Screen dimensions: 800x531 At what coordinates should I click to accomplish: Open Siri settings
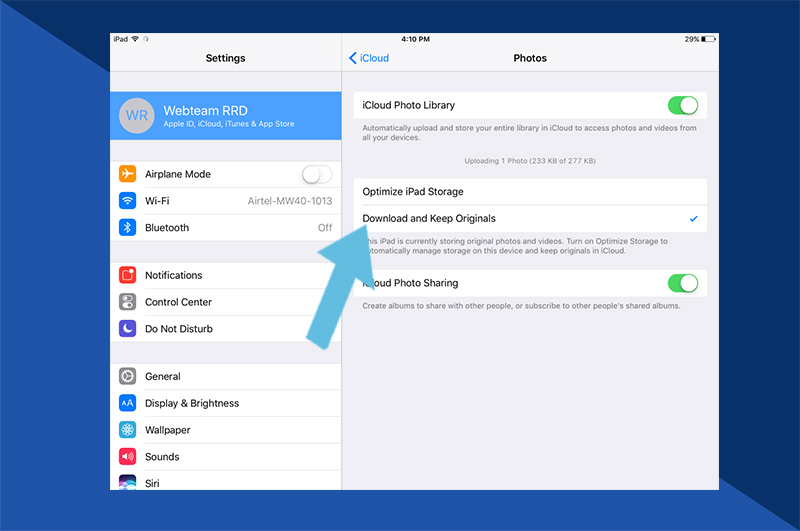point(226,481)
